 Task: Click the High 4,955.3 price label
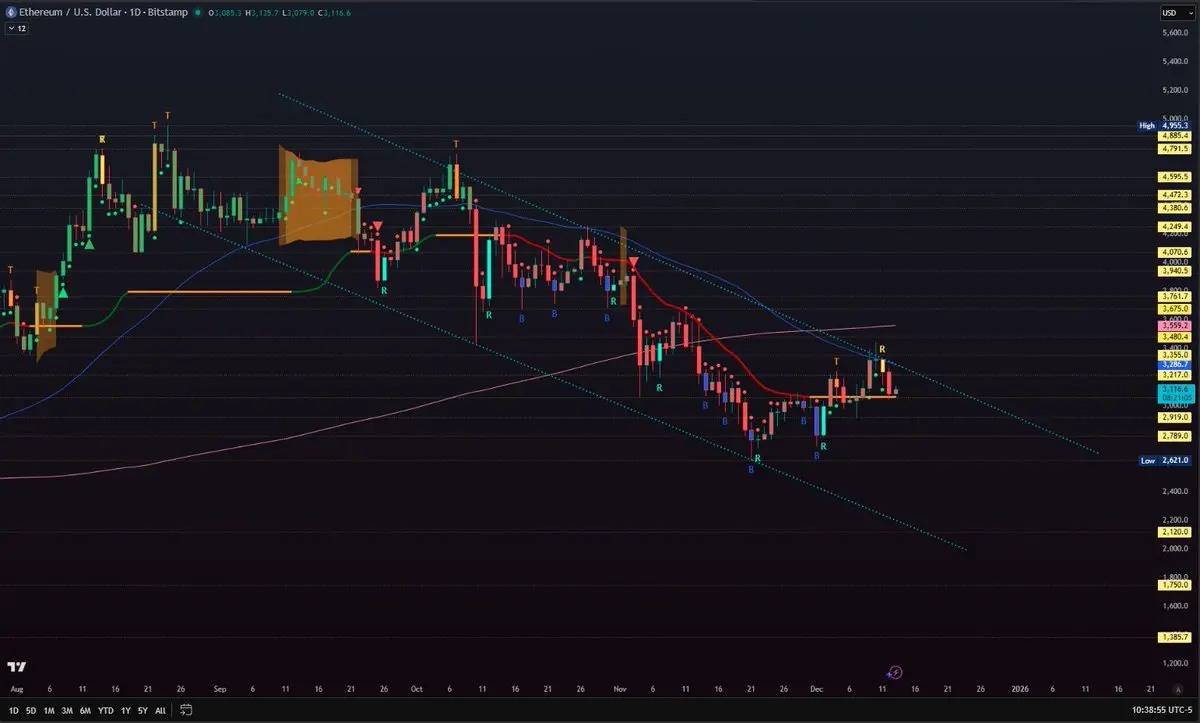[1164, 126]
